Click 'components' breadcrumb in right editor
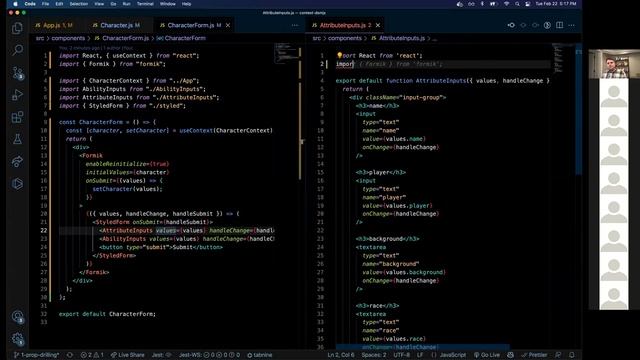This screenshot has height=360, width=640. (x=345, y=38)
